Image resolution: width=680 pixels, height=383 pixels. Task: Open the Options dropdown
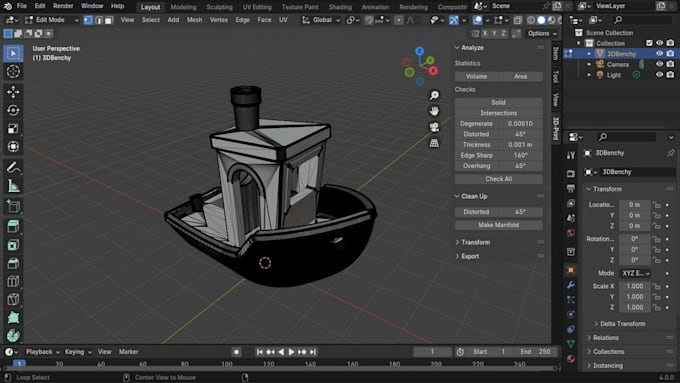click(542, 33)
